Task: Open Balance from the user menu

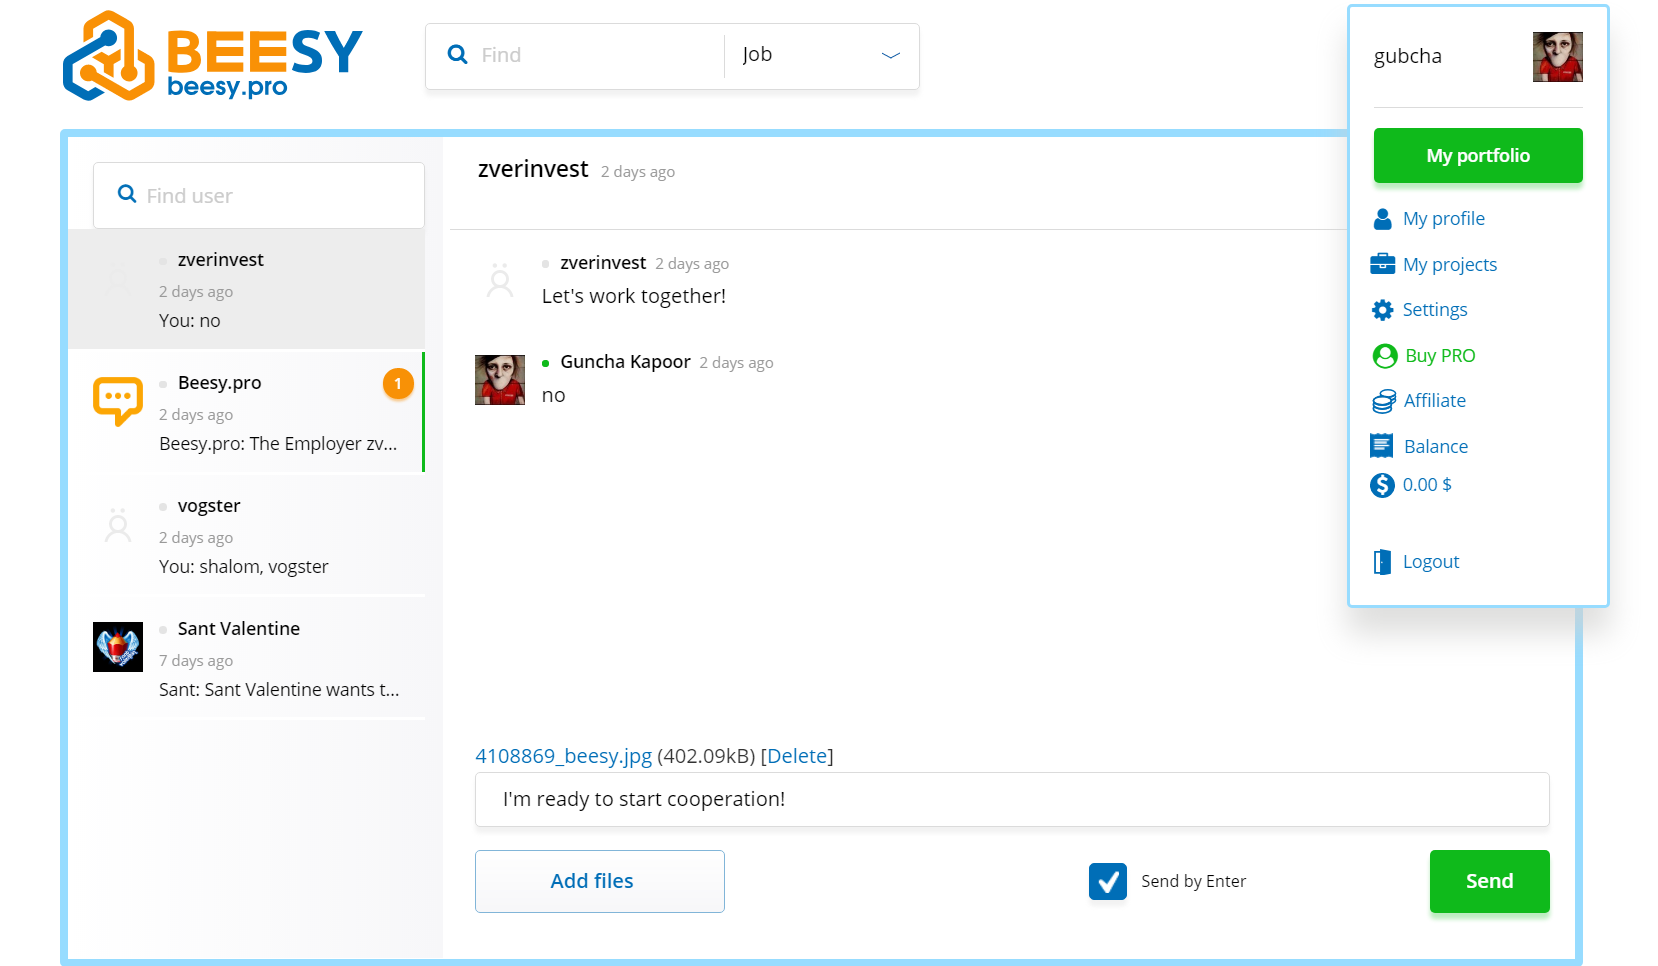Action: [1436, 447]
